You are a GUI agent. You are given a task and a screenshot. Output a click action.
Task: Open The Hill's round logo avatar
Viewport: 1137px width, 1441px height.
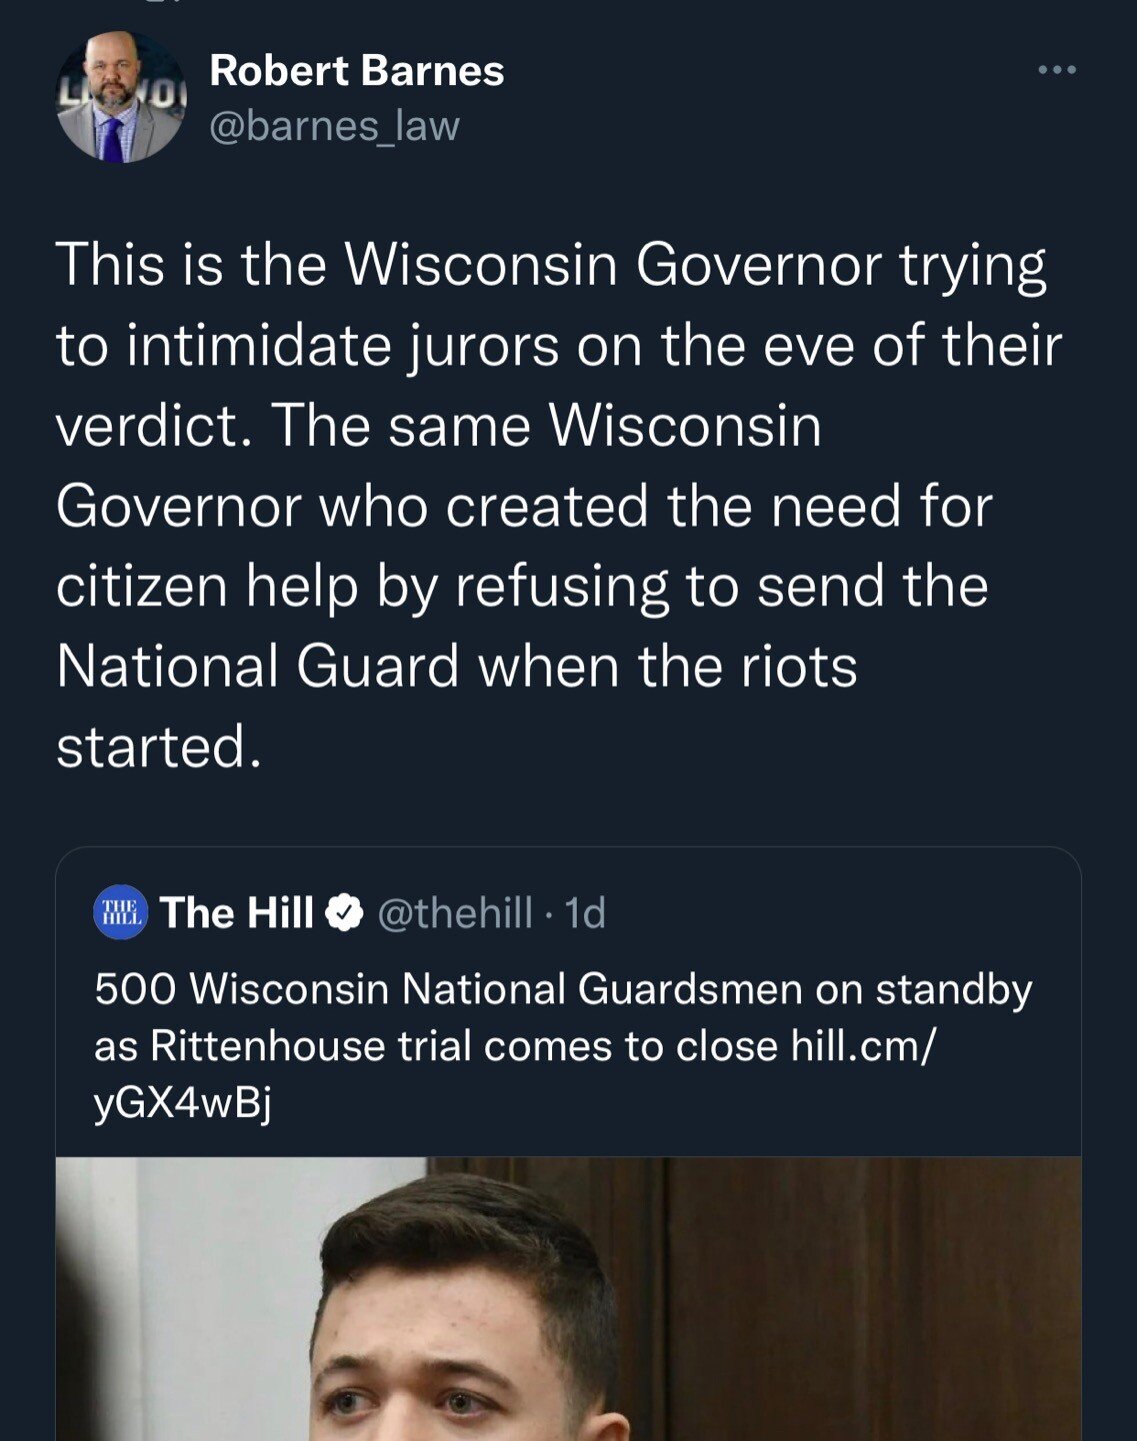[x=120, y=912]
